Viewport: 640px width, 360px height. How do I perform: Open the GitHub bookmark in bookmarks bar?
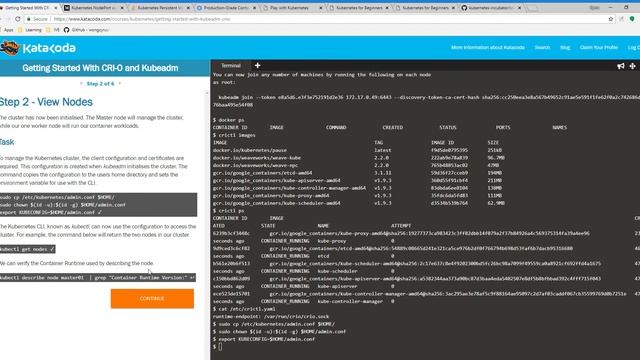pyautogui.click(x=86, y=30)
